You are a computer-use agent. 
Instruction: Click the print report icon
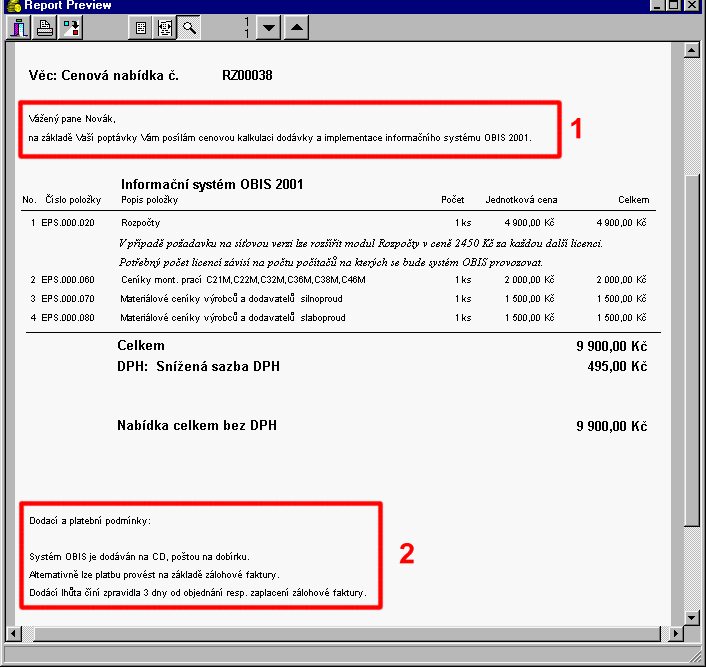click(x=44, y=28)
